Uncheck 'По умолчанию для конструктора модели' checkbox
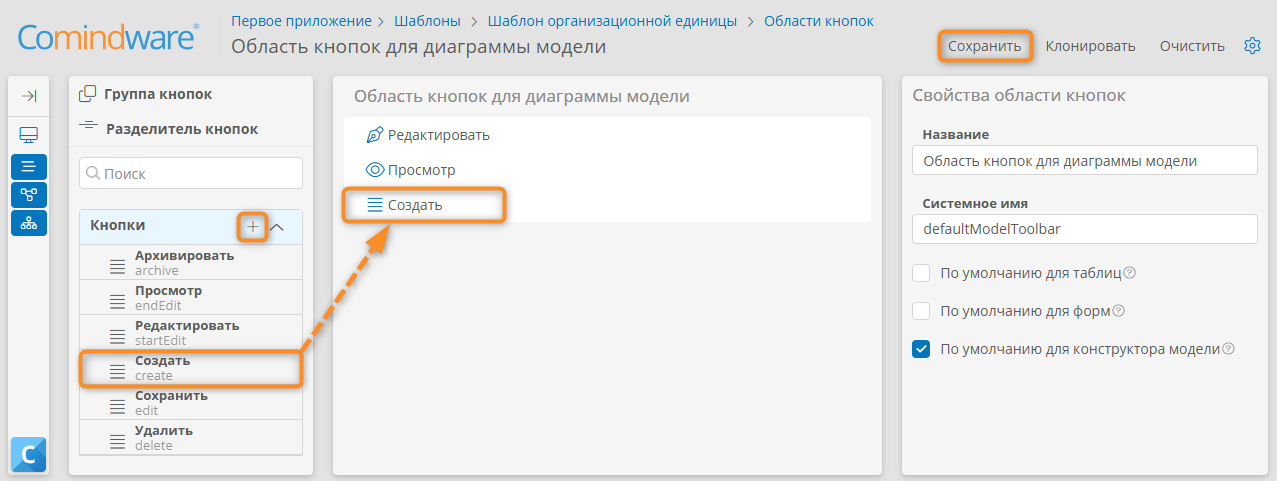 tap(922, 349)
